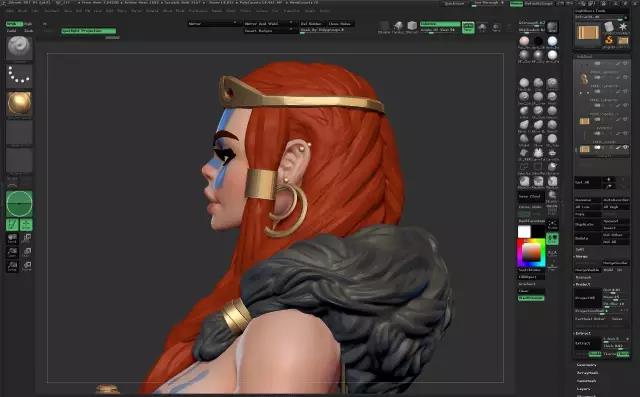Expand the Layers section
The width and height of the screenshot is (640, 397).
[584, 389]
